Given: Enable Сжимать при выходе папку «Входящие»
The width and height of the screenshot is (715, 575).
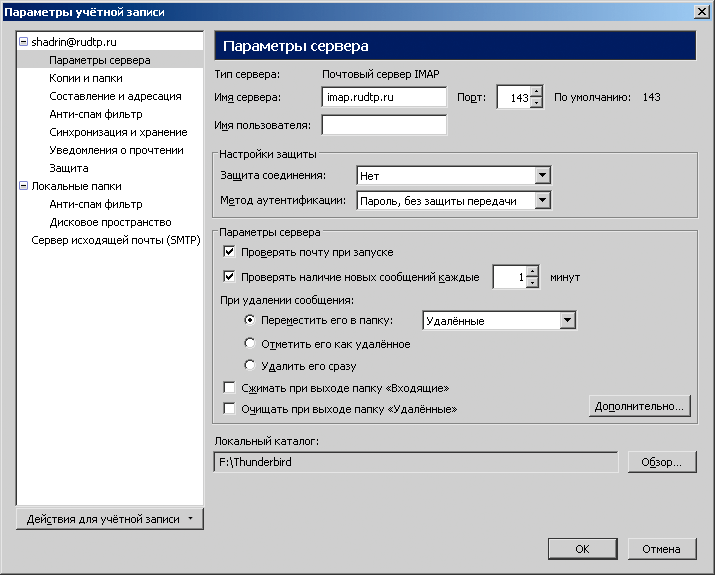Looking at the screenshot, I should (x=229, y=388).
